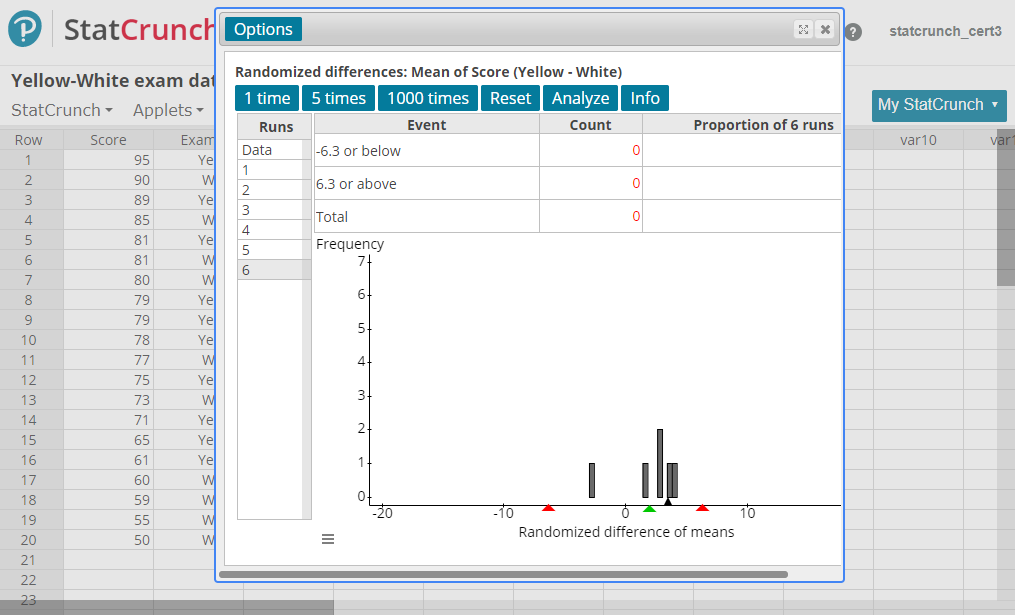The image size is (1015, 615).
Task: Open the StatCrunch menu
Action: [x=61, y=110]
